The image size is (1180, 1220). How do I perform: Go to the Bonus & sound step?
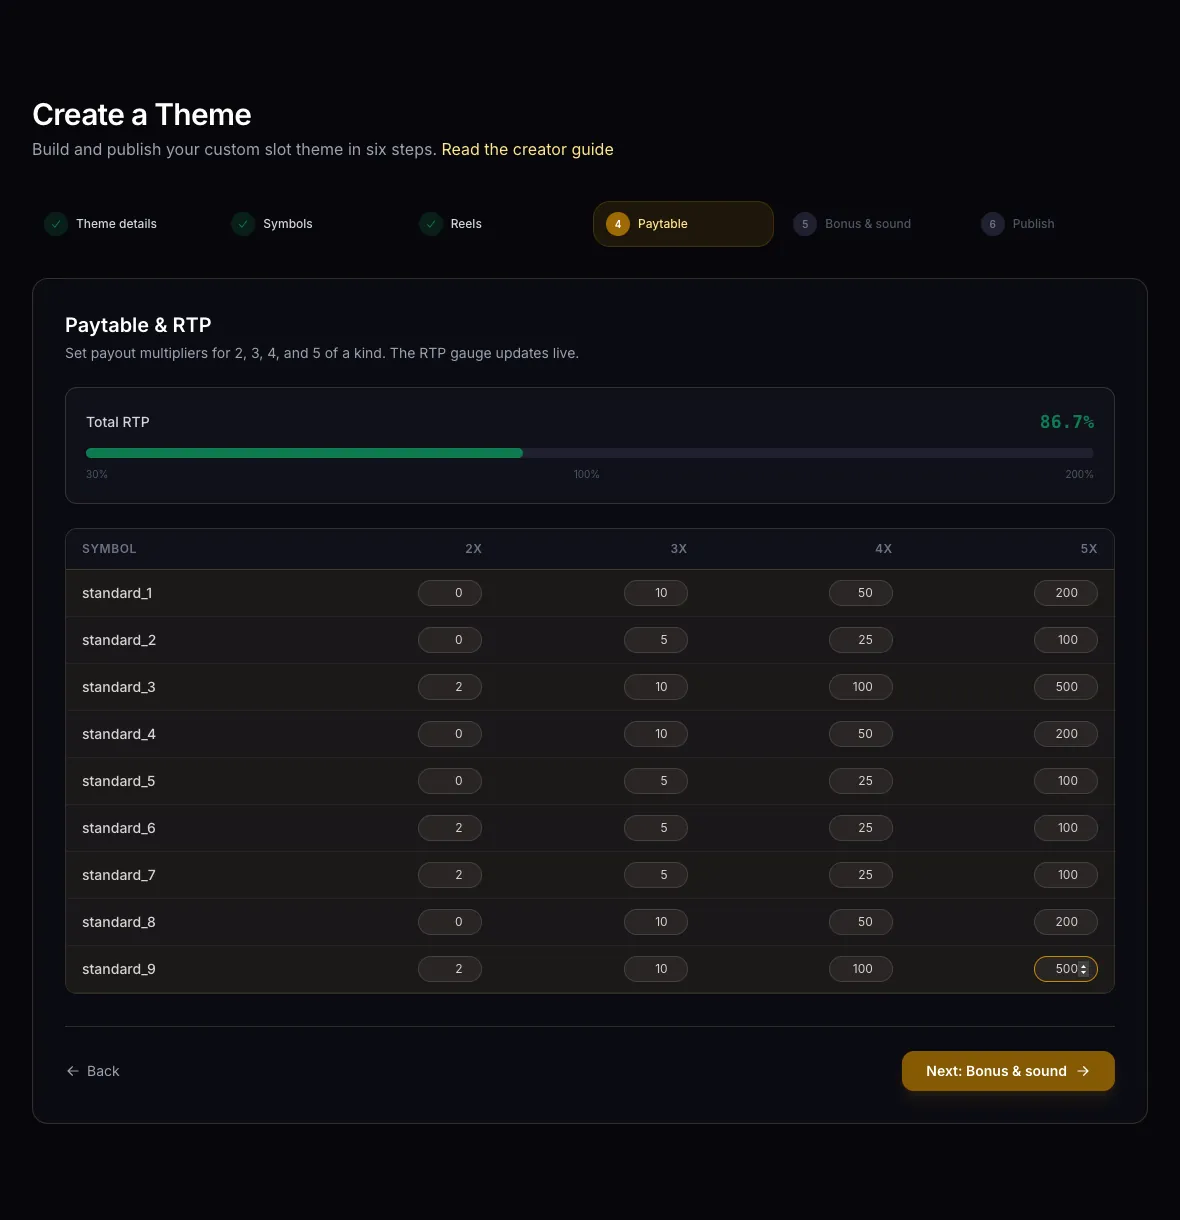(868, 224)
